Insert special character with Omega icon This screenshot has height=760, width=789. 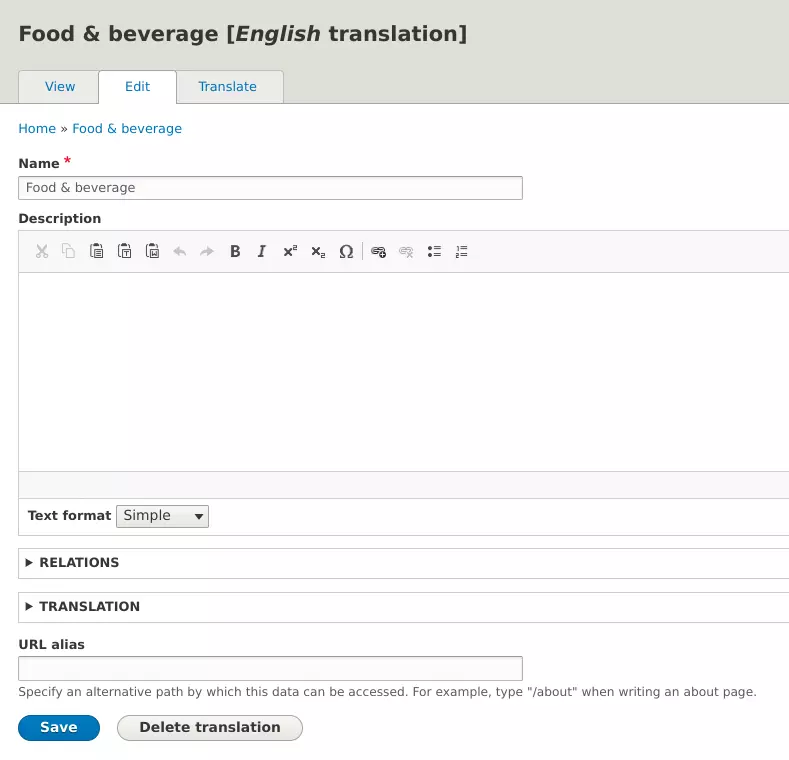346,252
